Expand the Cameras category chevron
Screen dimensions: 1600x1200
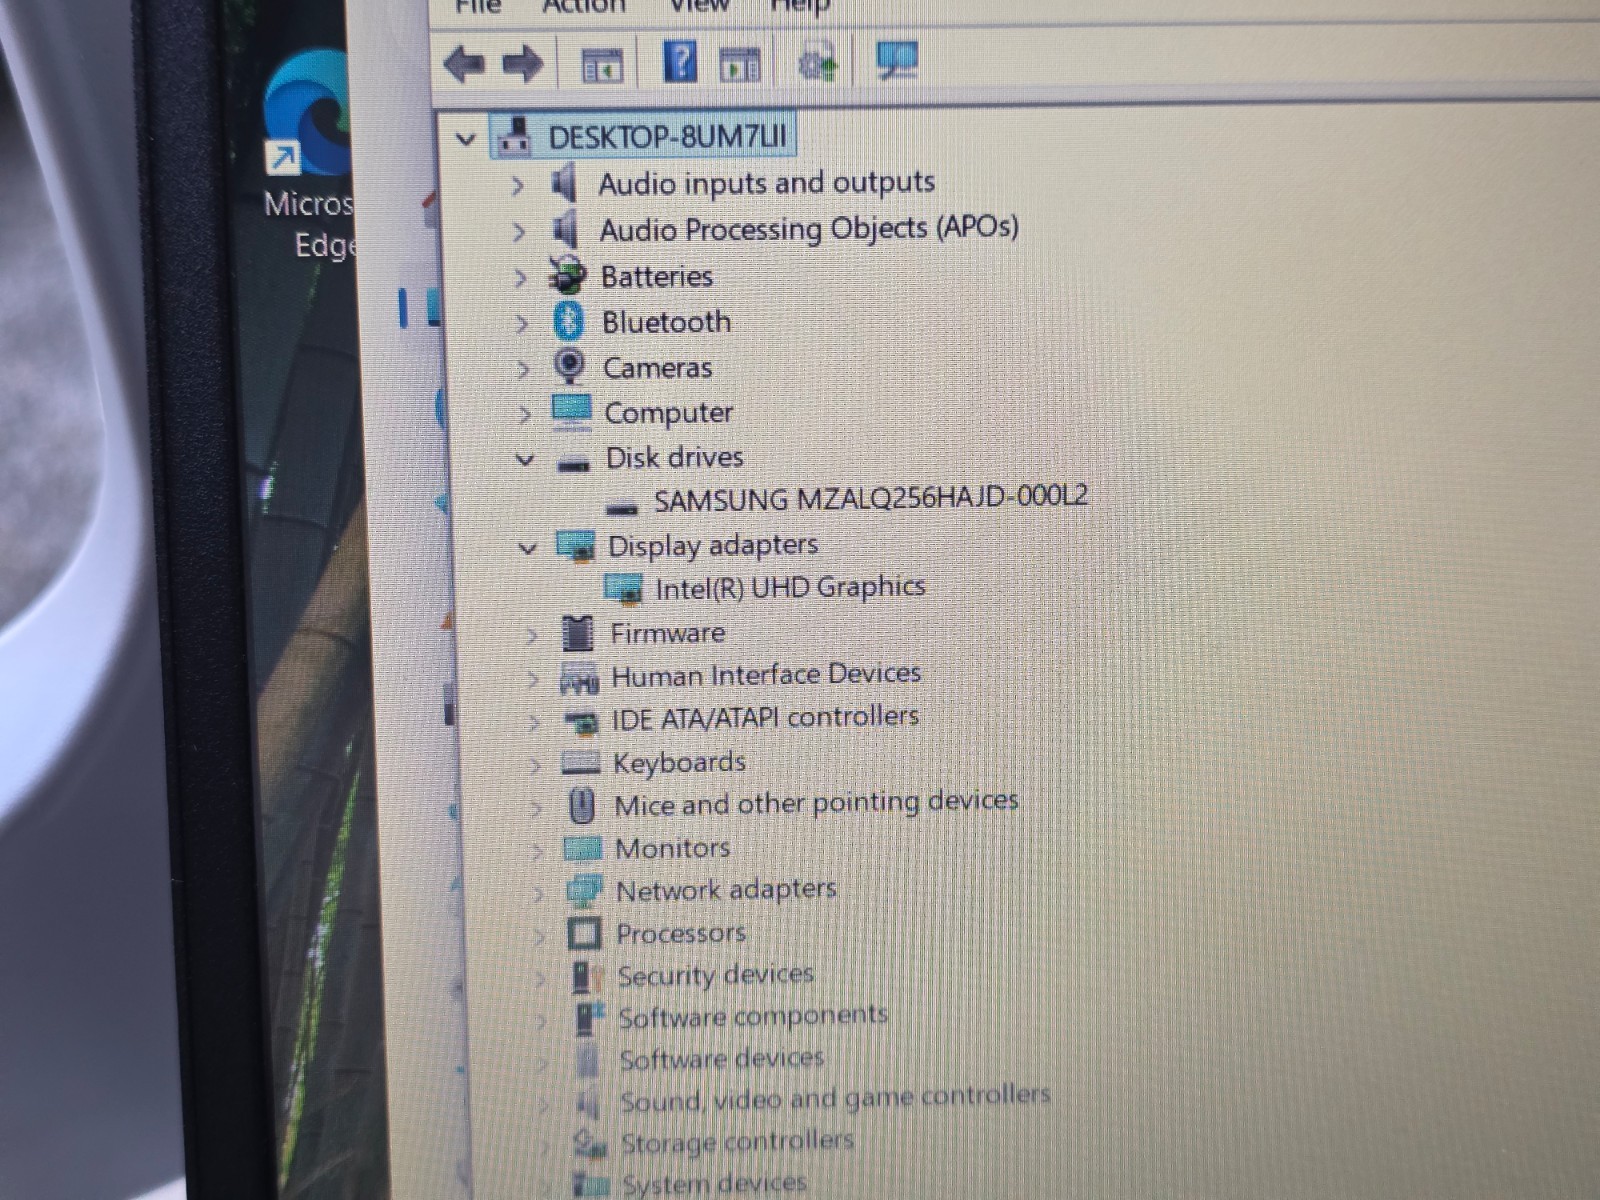pyautogui.click(x=523, y=369)
